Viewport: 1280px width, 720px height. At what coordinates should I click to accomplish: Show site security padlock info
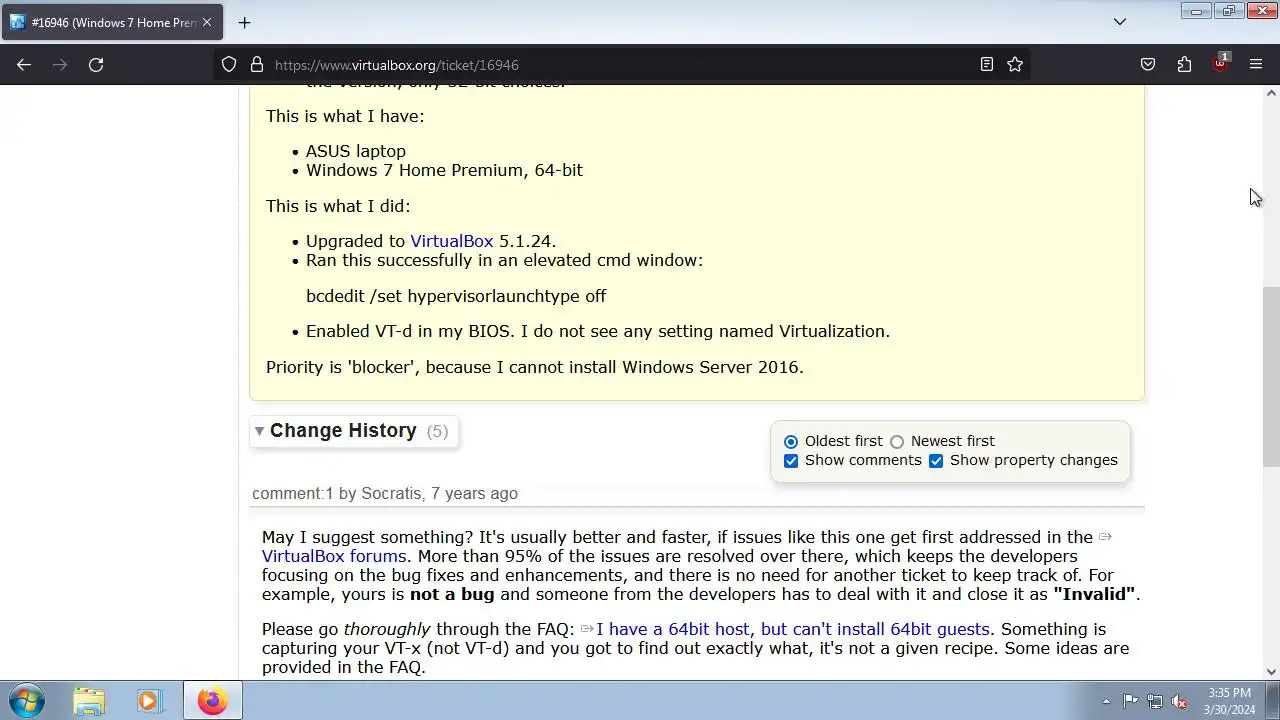(x=256, y=65)
